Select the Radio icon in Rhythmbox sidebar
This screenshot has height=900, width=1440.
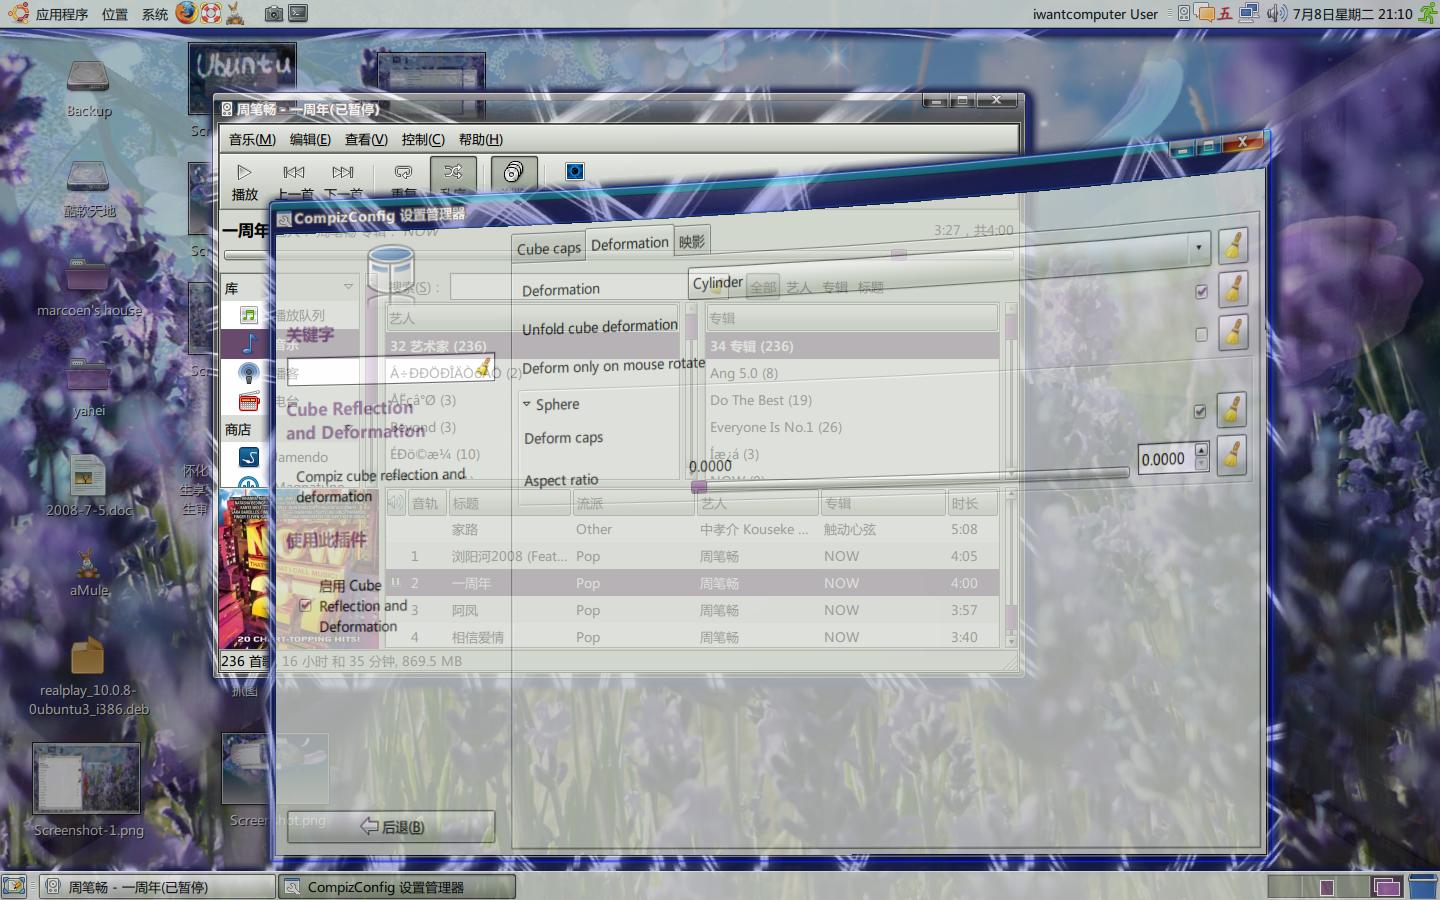coord(249,402)
